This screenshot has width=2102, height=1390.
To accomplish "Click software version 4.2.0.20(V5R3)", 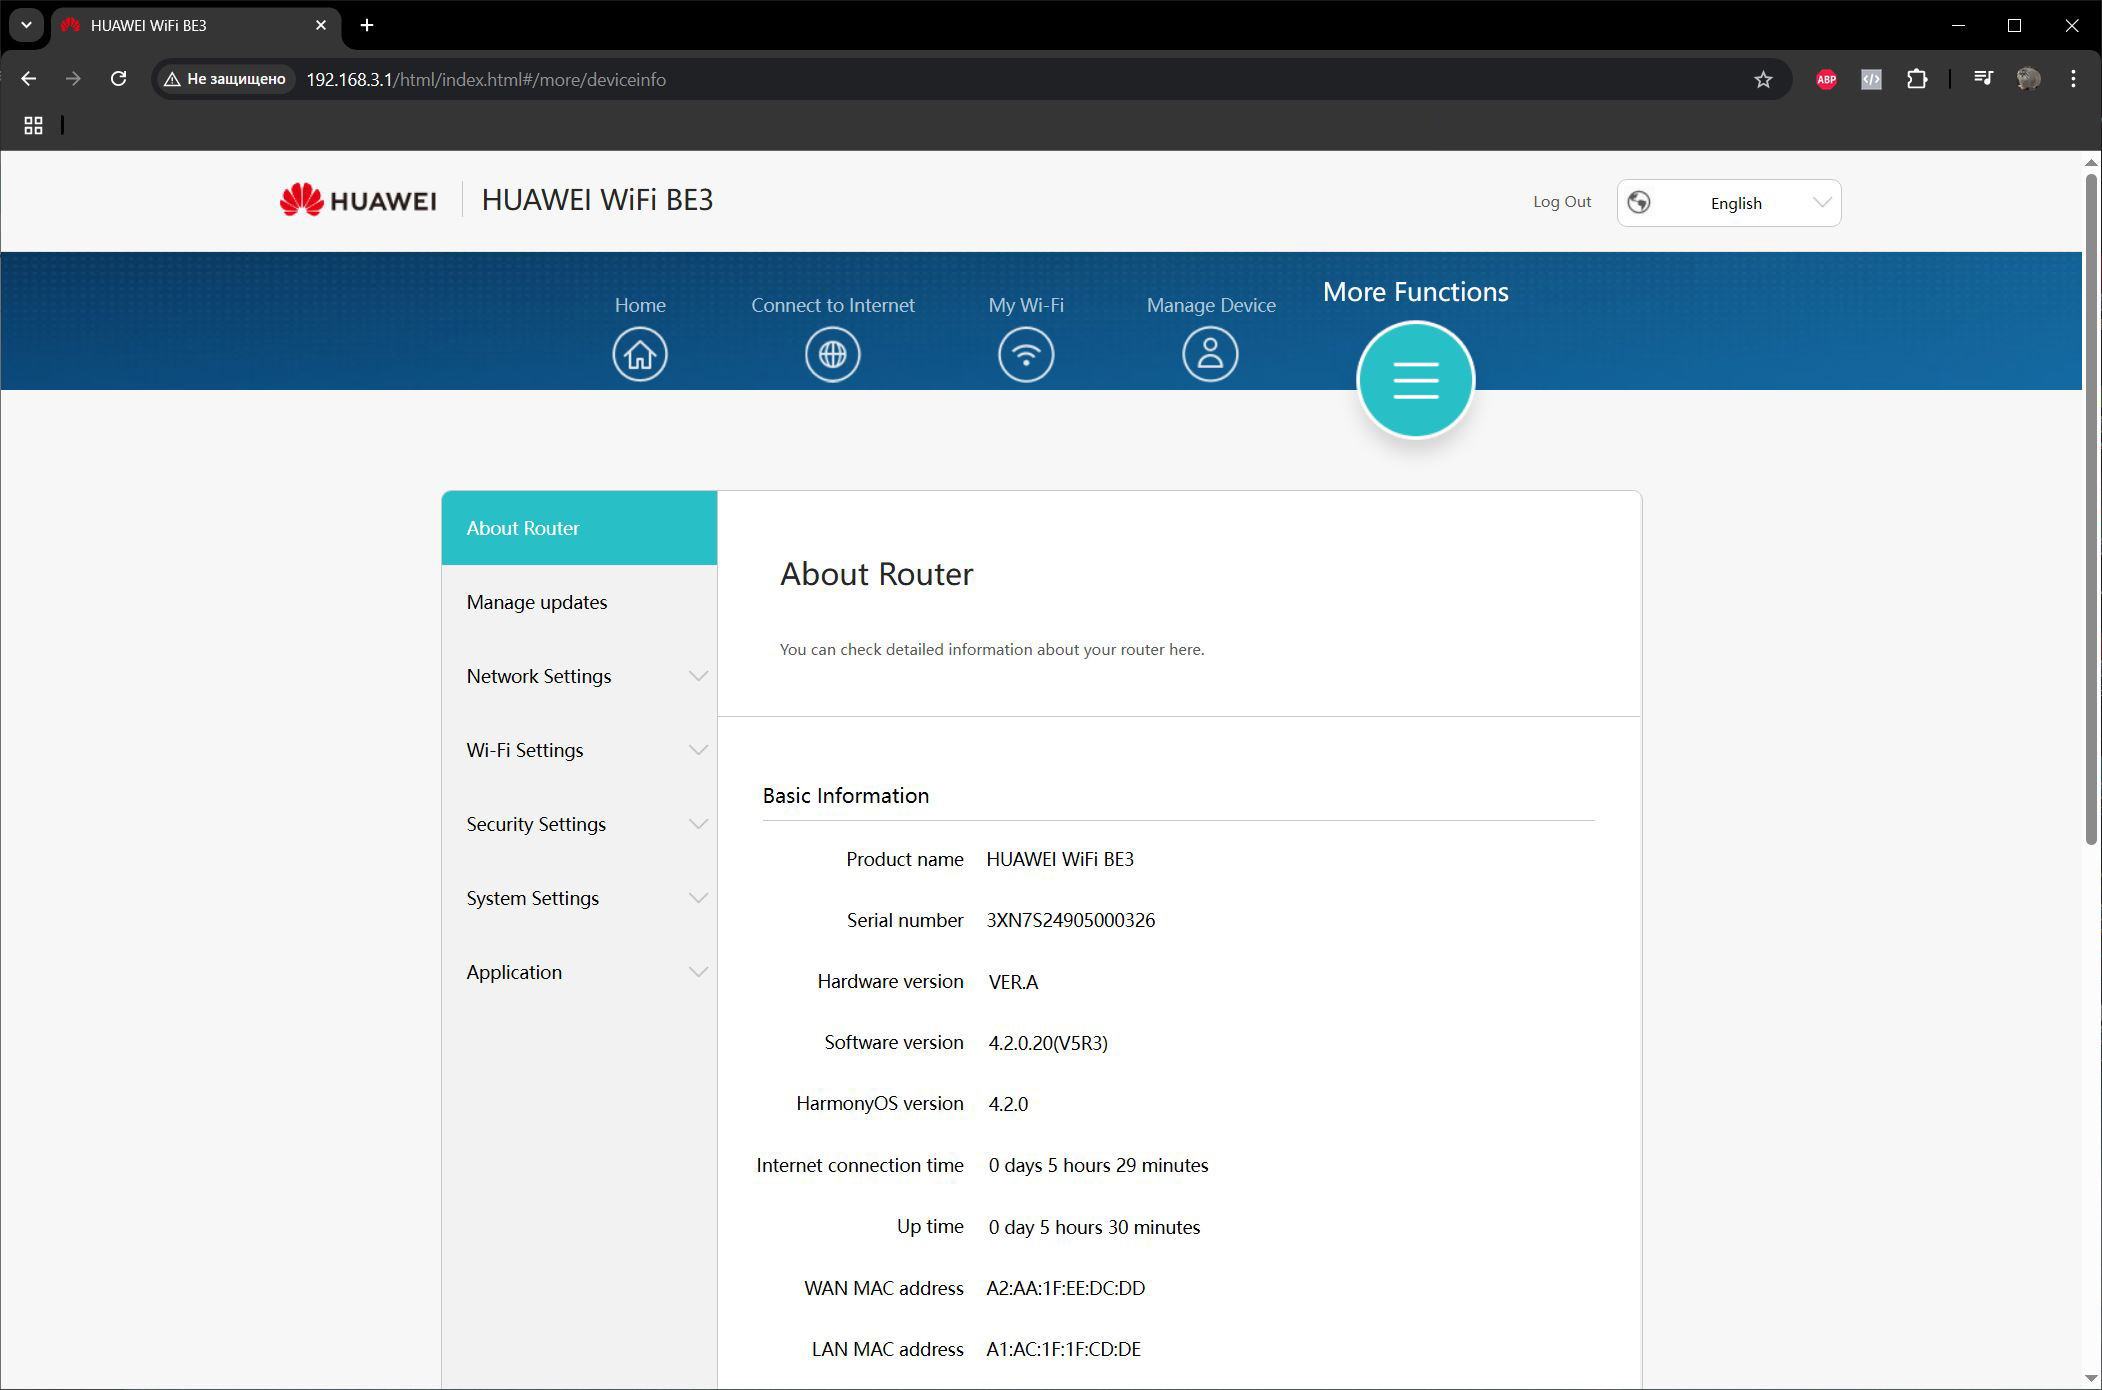I will tap(1048, 1043).
